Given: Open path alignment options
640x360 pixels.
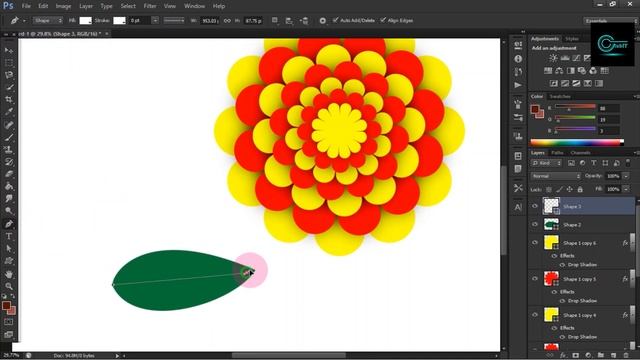Looking at the screenshot, I should click(x=289, y=20).
